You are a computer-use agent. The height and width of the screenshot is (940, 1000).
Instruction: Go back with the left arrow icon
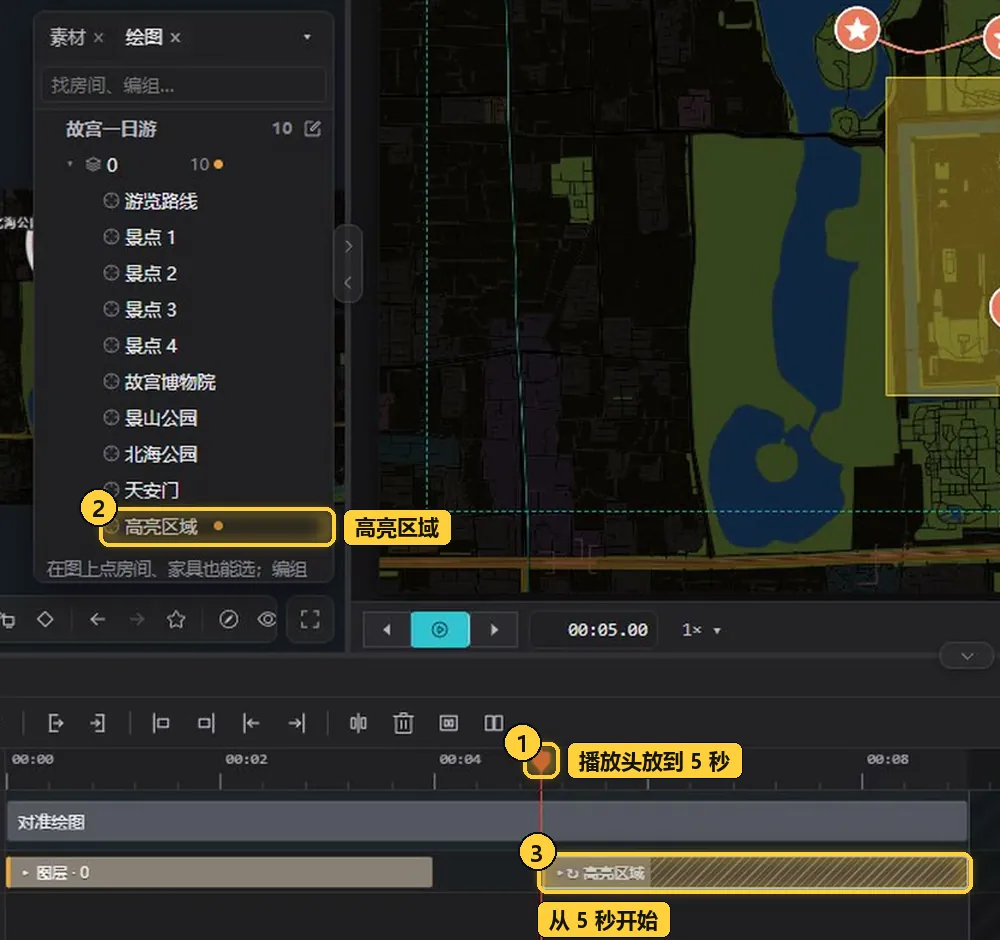[98, 619]
